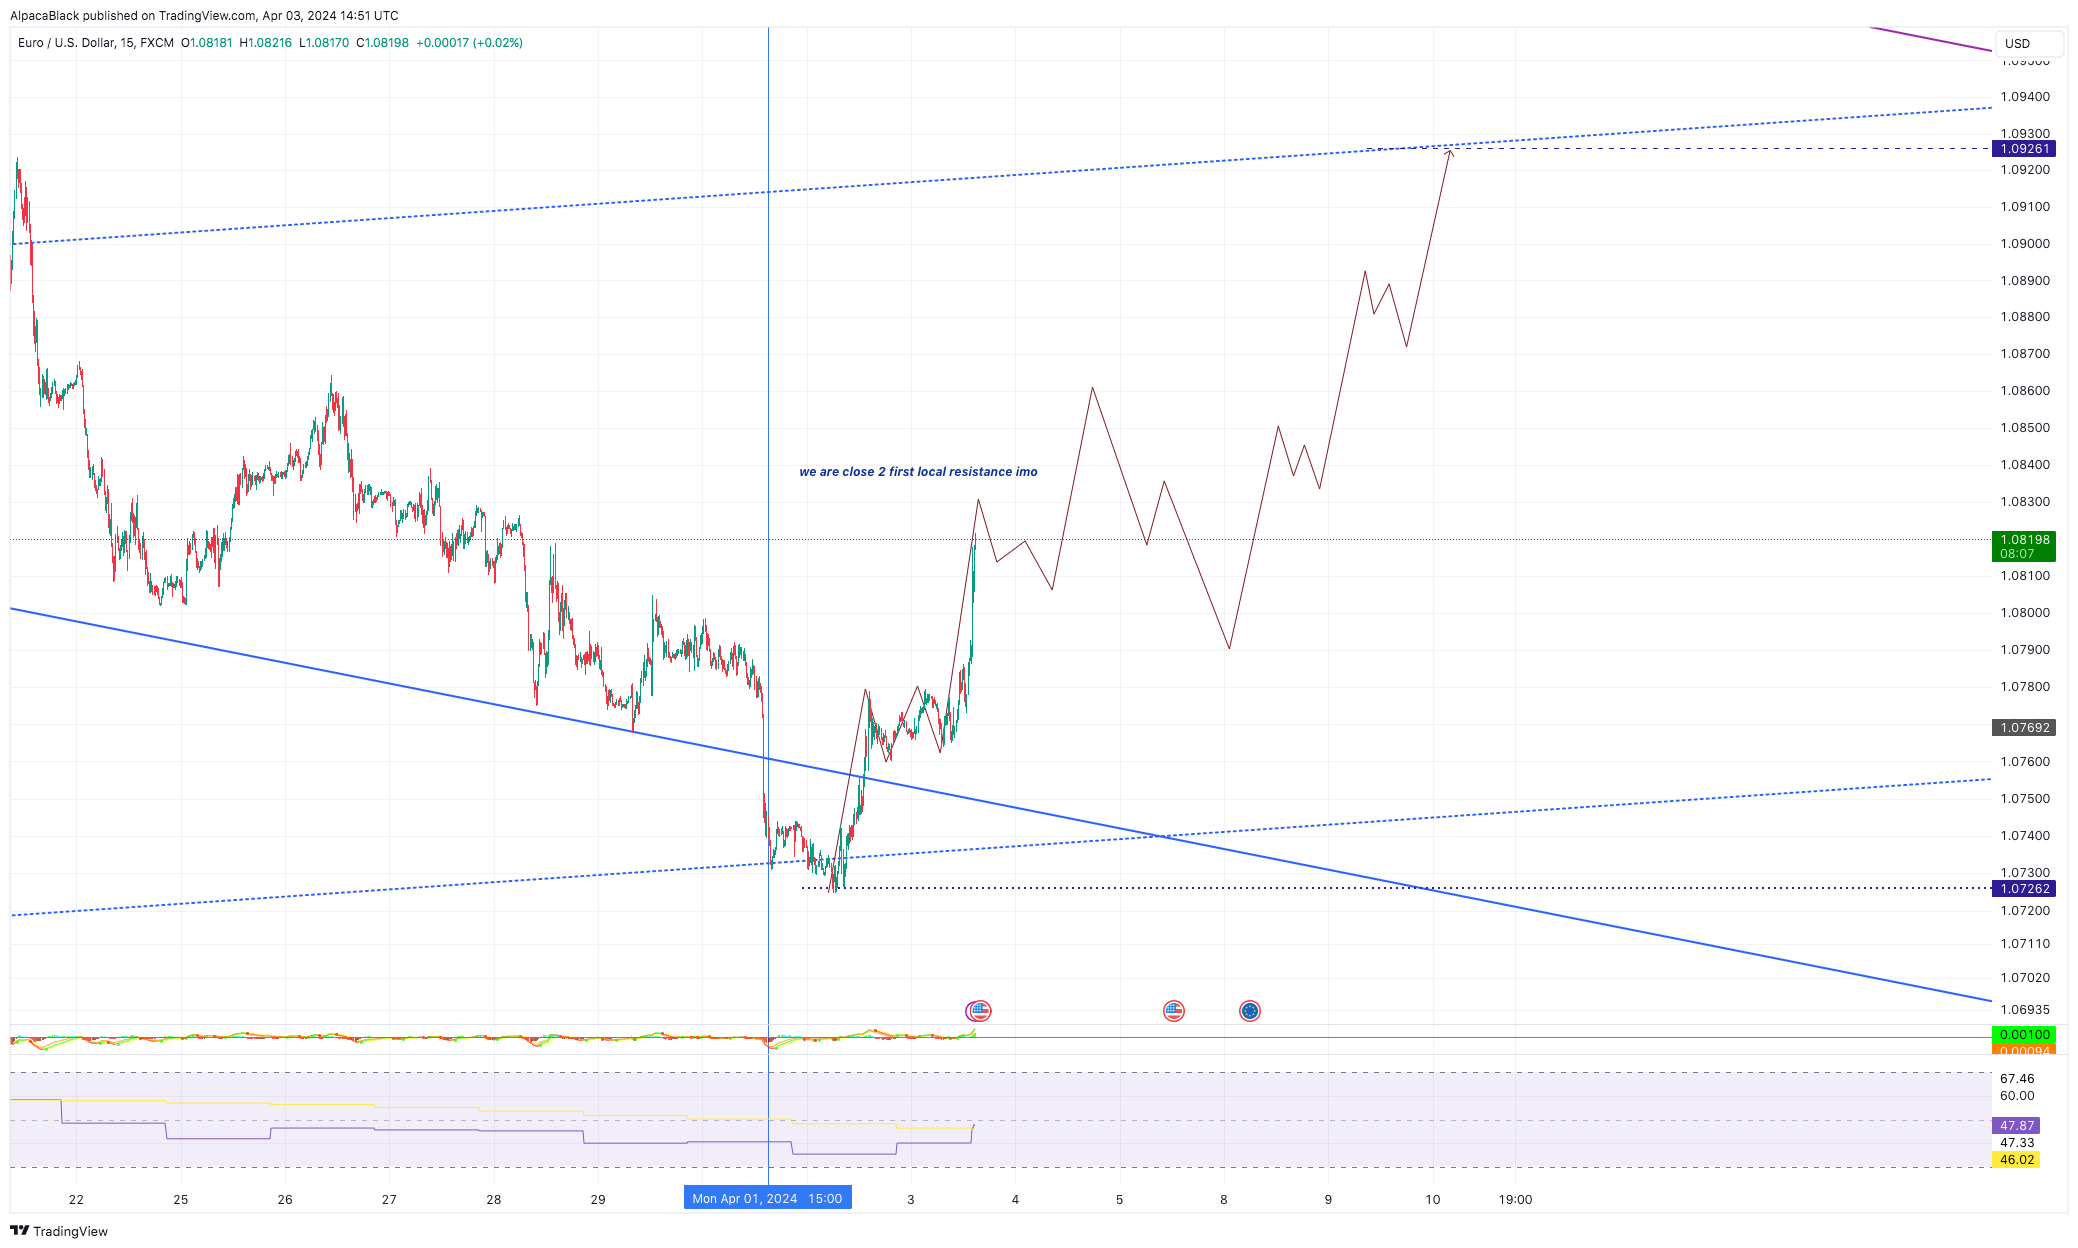Click the 1.08400 price axis label
The image size is (2078, 1248).
pos(2025,465)
